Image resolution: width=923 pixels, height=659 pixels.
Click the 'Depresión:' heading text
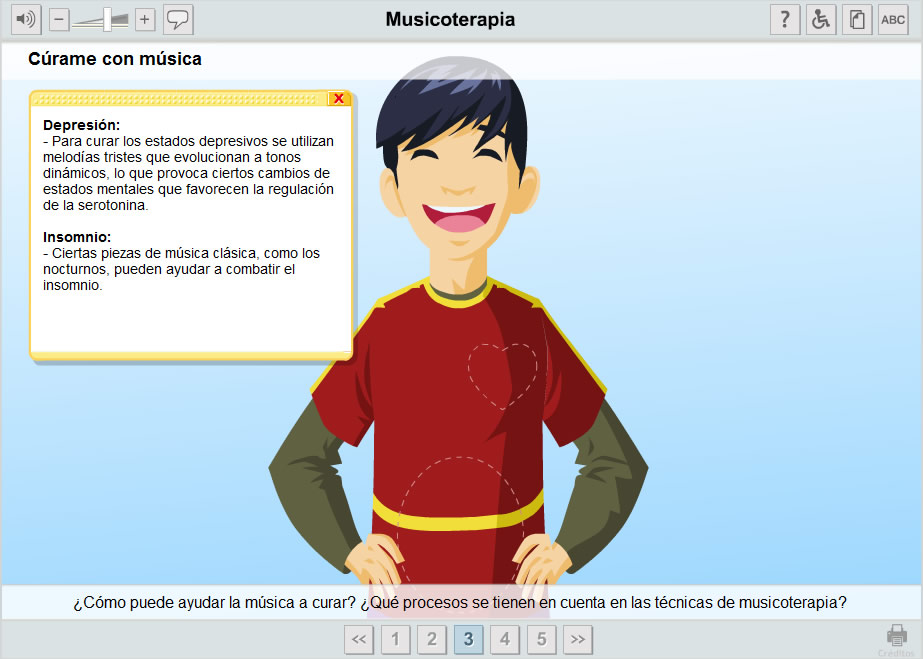coord(81,125)
